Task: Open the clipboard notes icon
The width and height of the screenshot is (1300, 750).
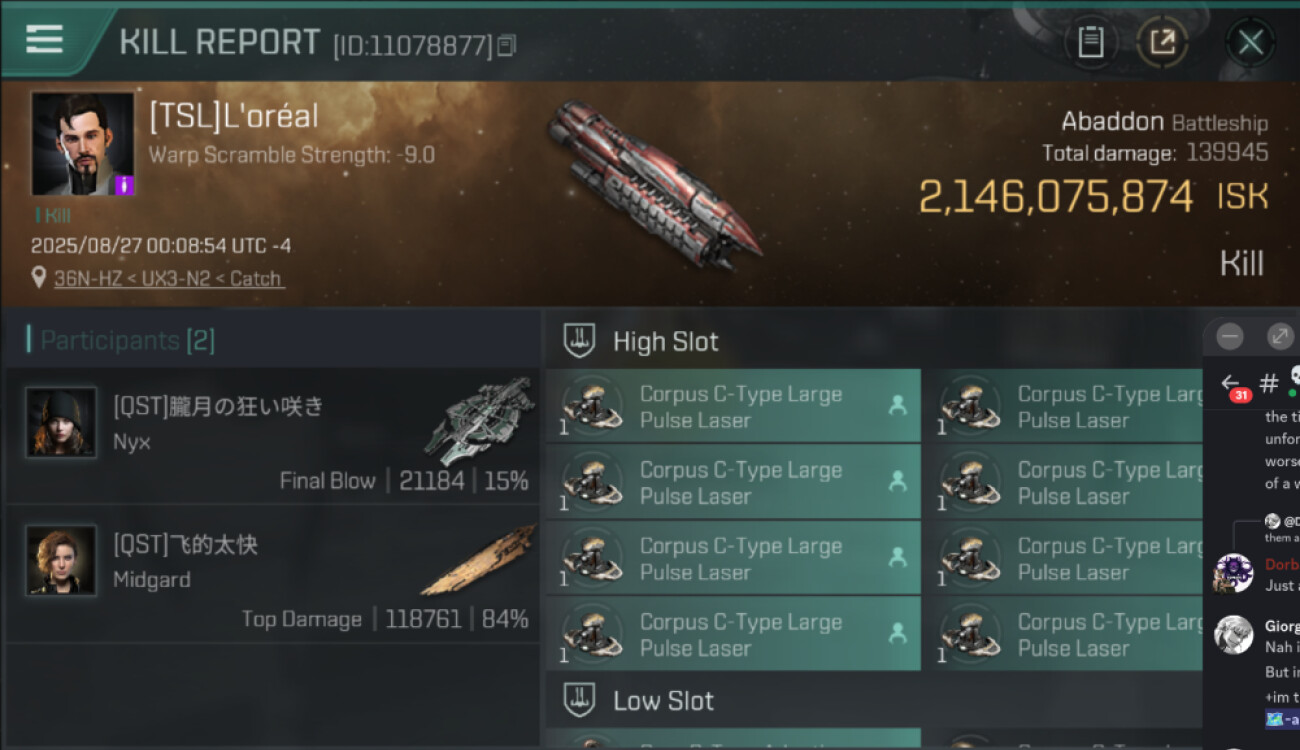Action: click(1090, 42)
